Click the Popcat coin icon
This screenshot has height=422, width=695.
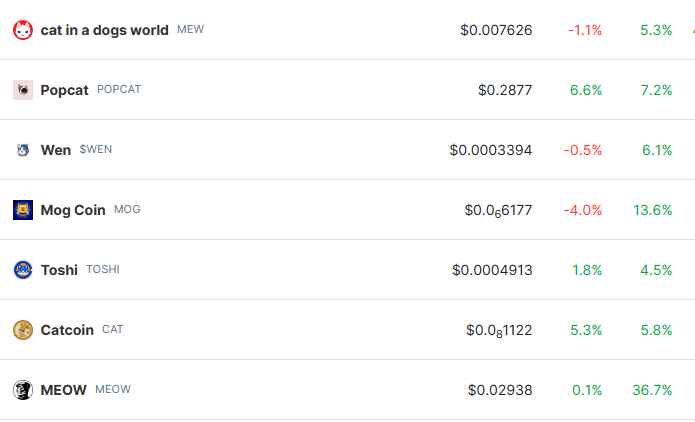[x=23, y=90]
